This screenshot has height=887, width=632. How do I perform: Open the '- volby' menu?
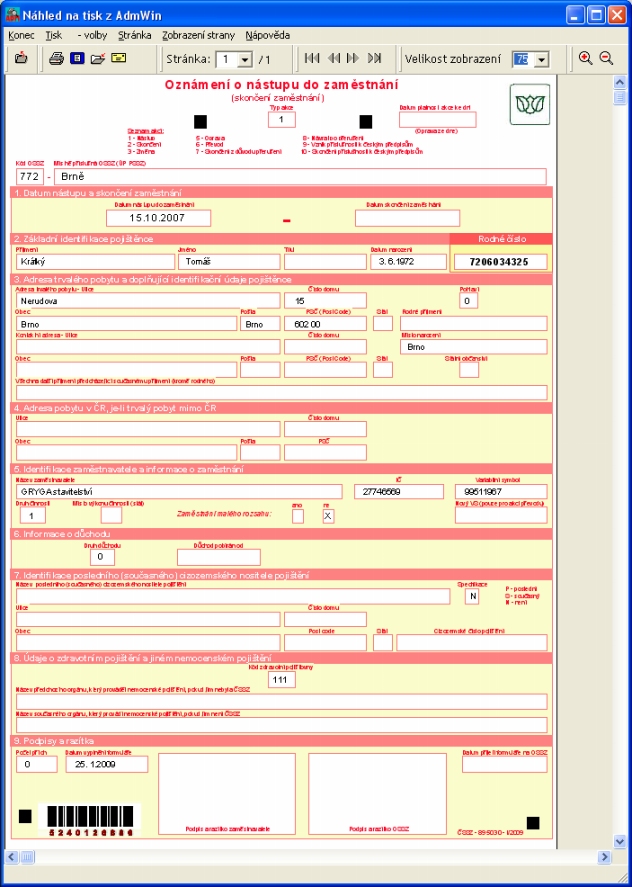[x=92, y=35]
